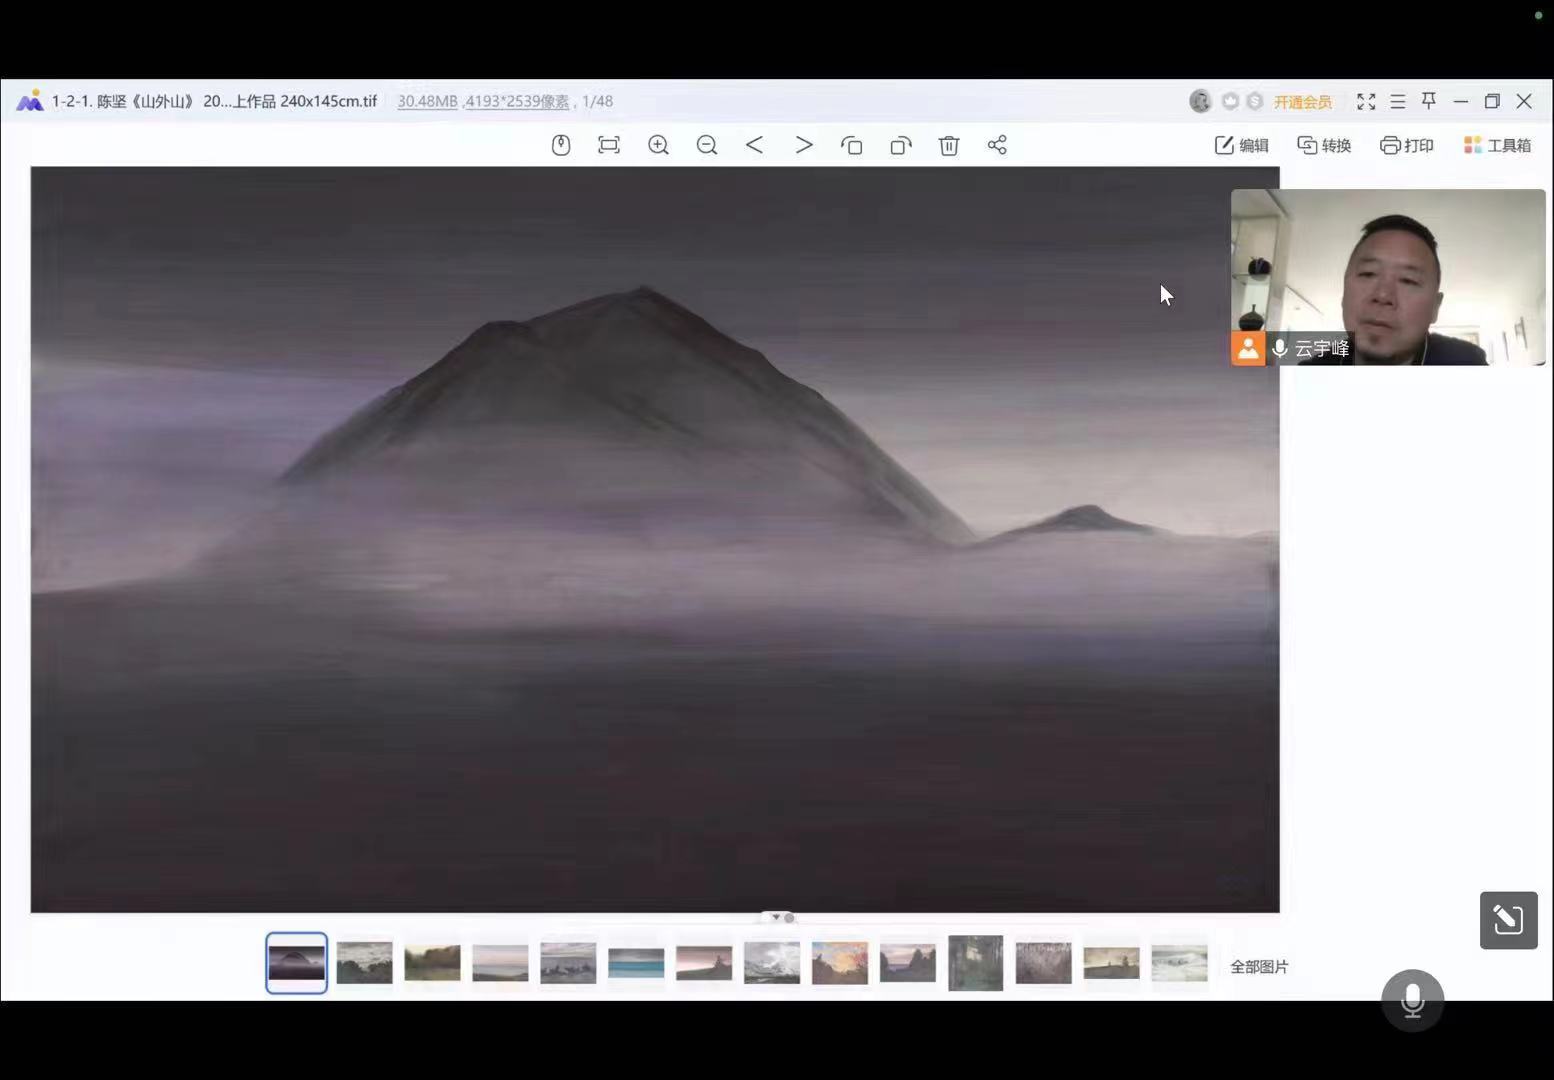Click the user avatar icon in the title bar
Screen dimensions: 1554x1080
point(1200,101)
